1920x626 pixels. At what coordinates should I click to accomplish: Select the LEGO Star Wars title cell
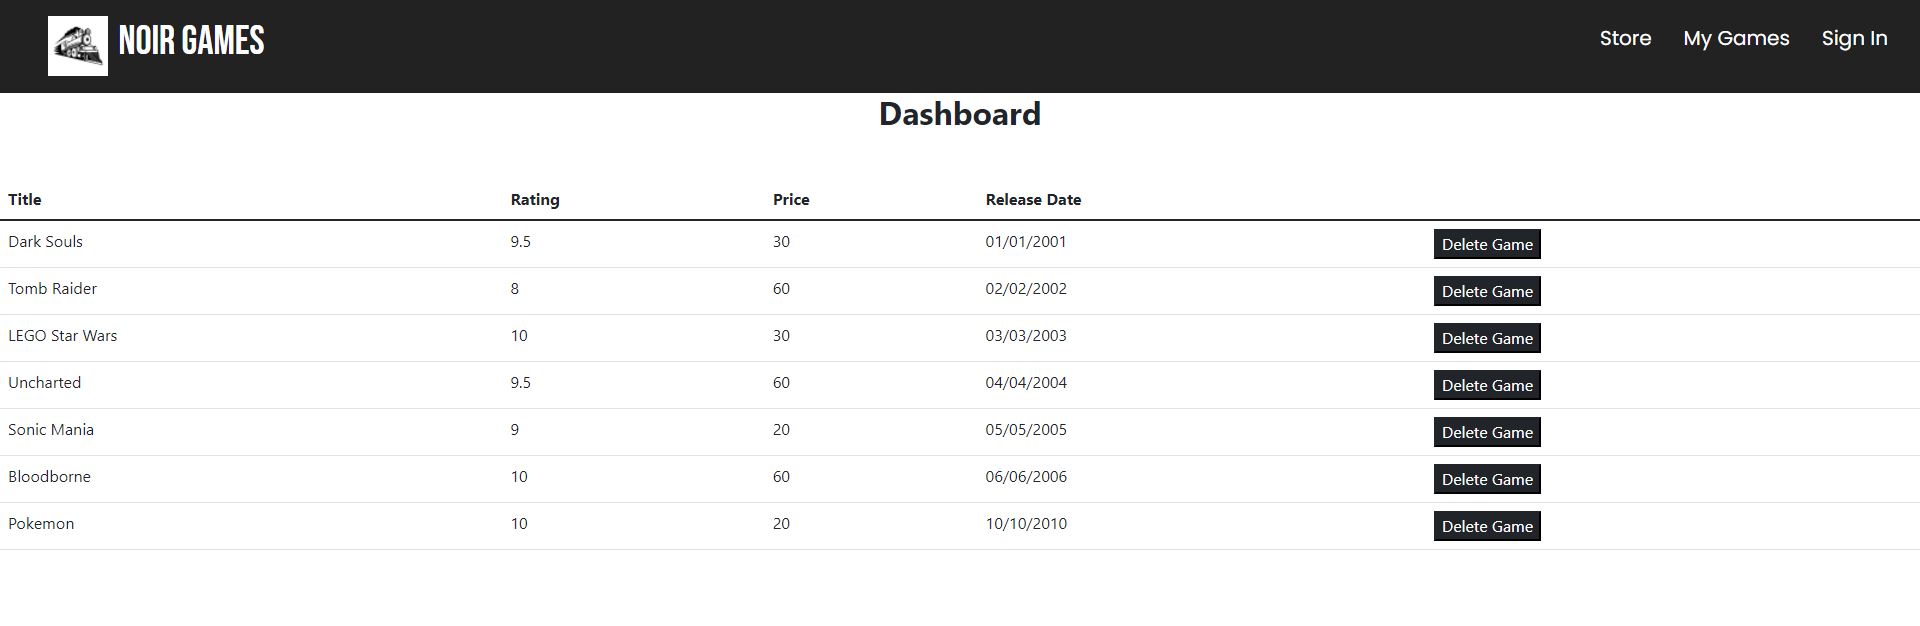(x=62, y=335)
